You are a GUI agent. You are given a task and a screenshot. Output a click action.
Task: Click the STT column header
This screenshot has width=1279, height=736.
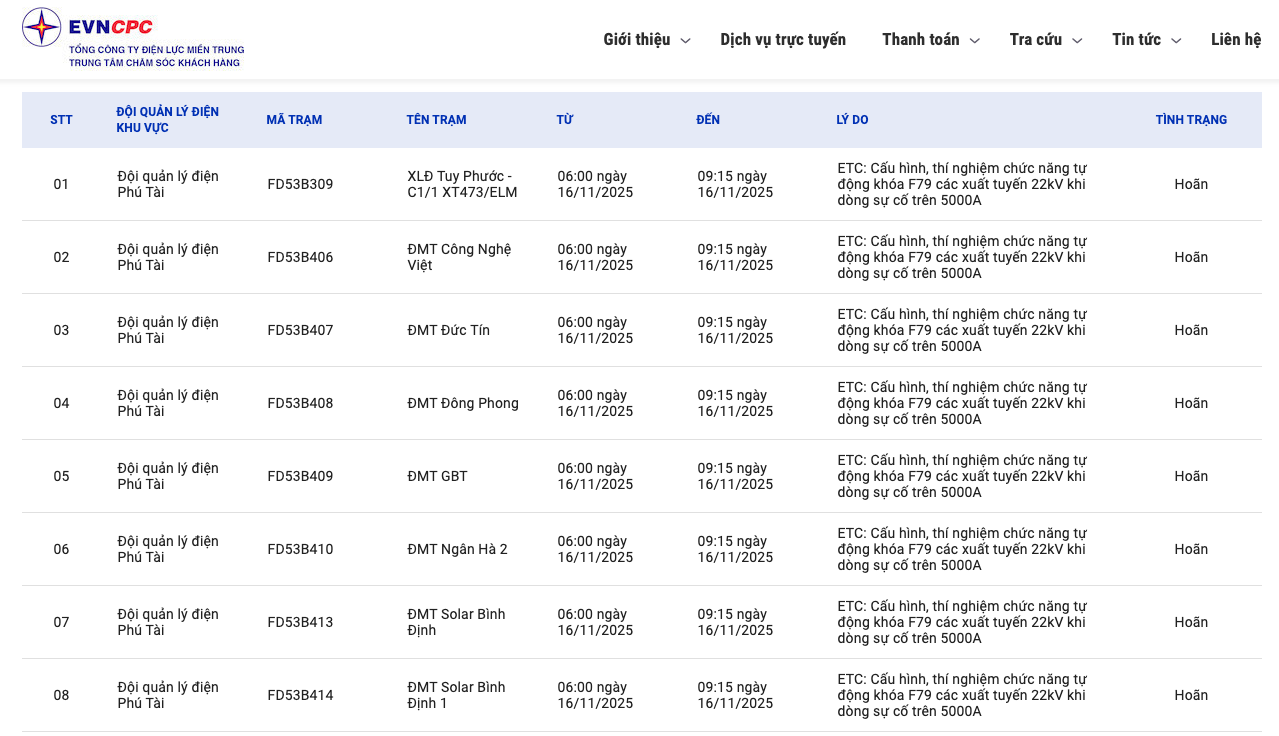pyautogui.click(x=61, y=120)
